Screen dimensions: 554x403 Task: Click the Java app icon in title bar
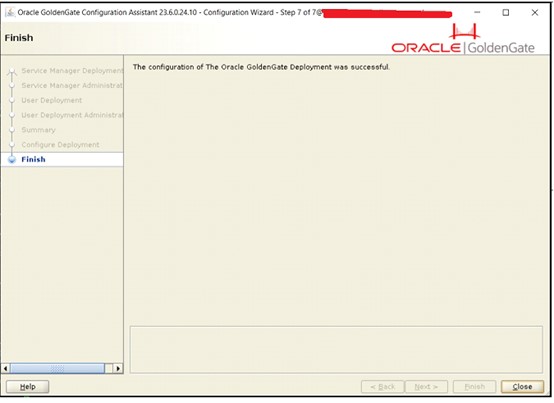pyautogui.click(x=10, y=12)
